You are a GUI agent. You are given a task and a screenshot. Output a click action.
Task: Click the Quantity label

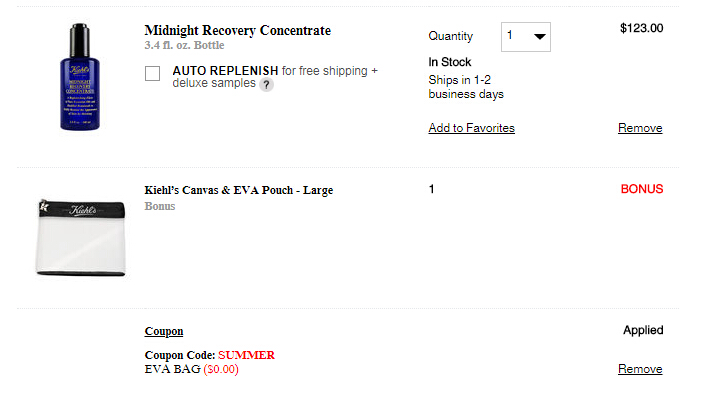click(x=450, y=36)
